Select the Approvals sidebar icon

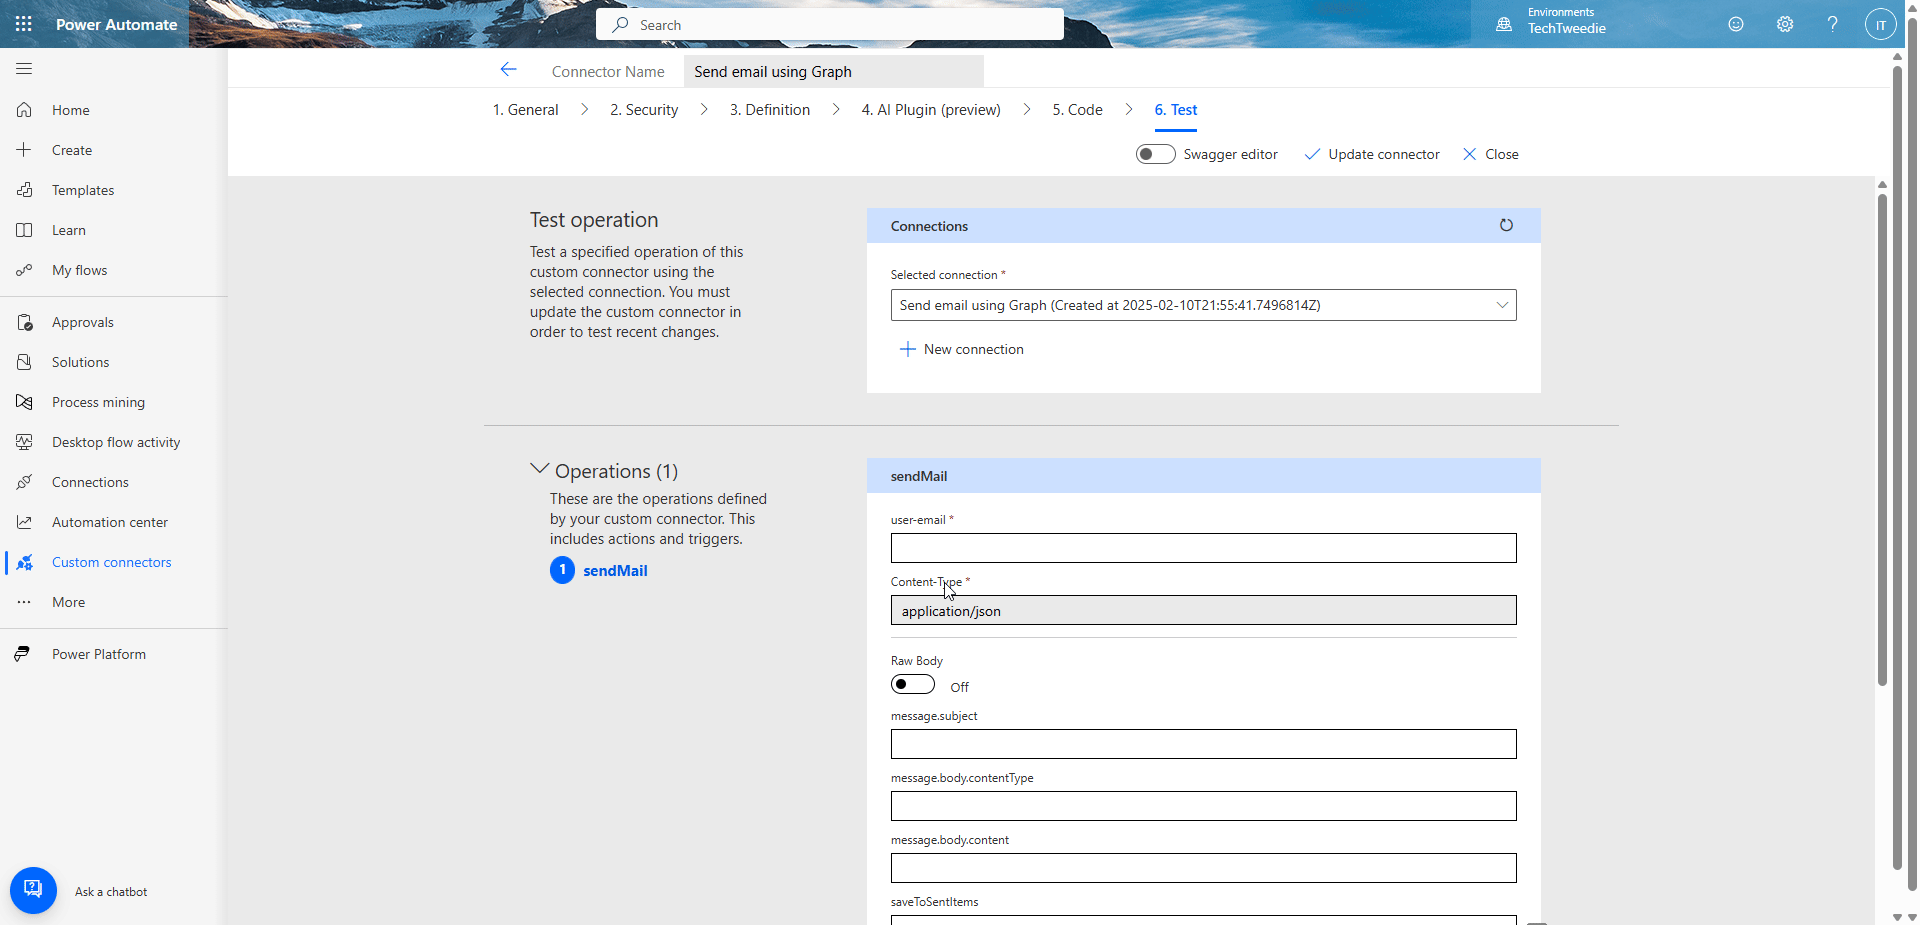point(24,321)
